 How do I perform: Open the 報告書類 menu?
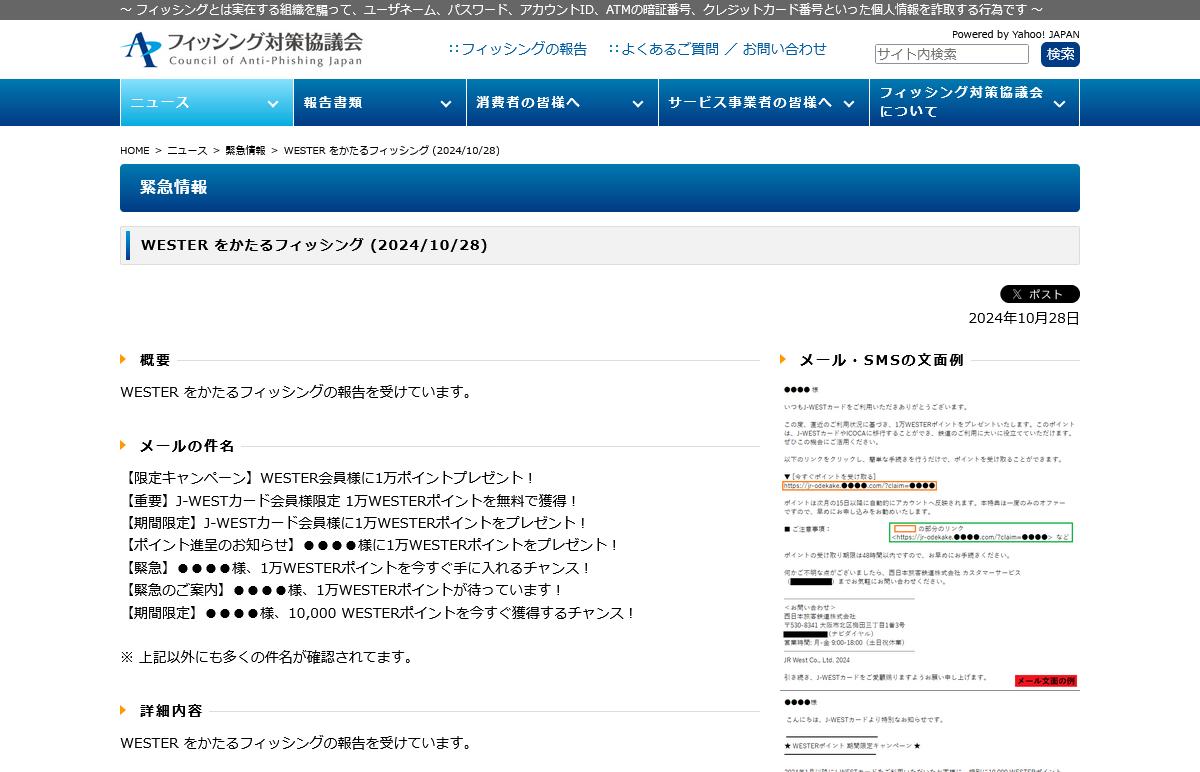coord(379,102)
